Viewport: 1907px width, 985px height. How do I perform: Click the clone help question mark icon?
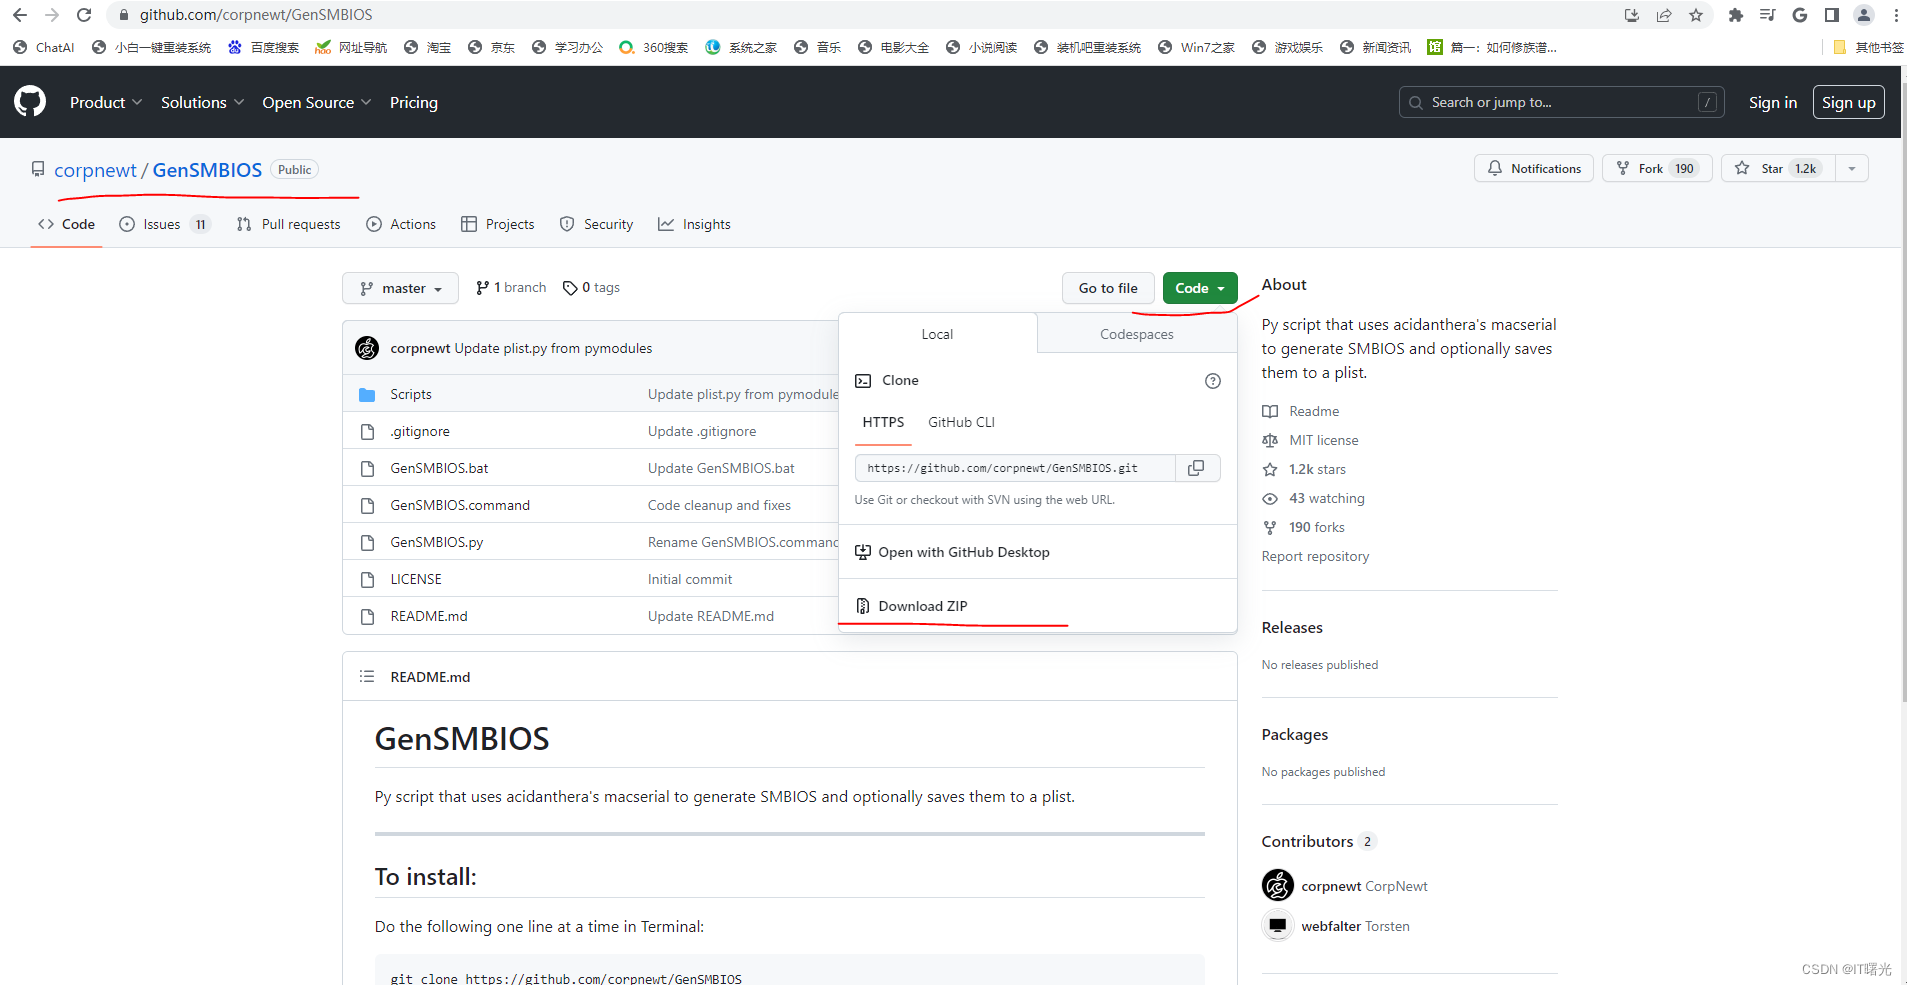[x=1213, y=381]
